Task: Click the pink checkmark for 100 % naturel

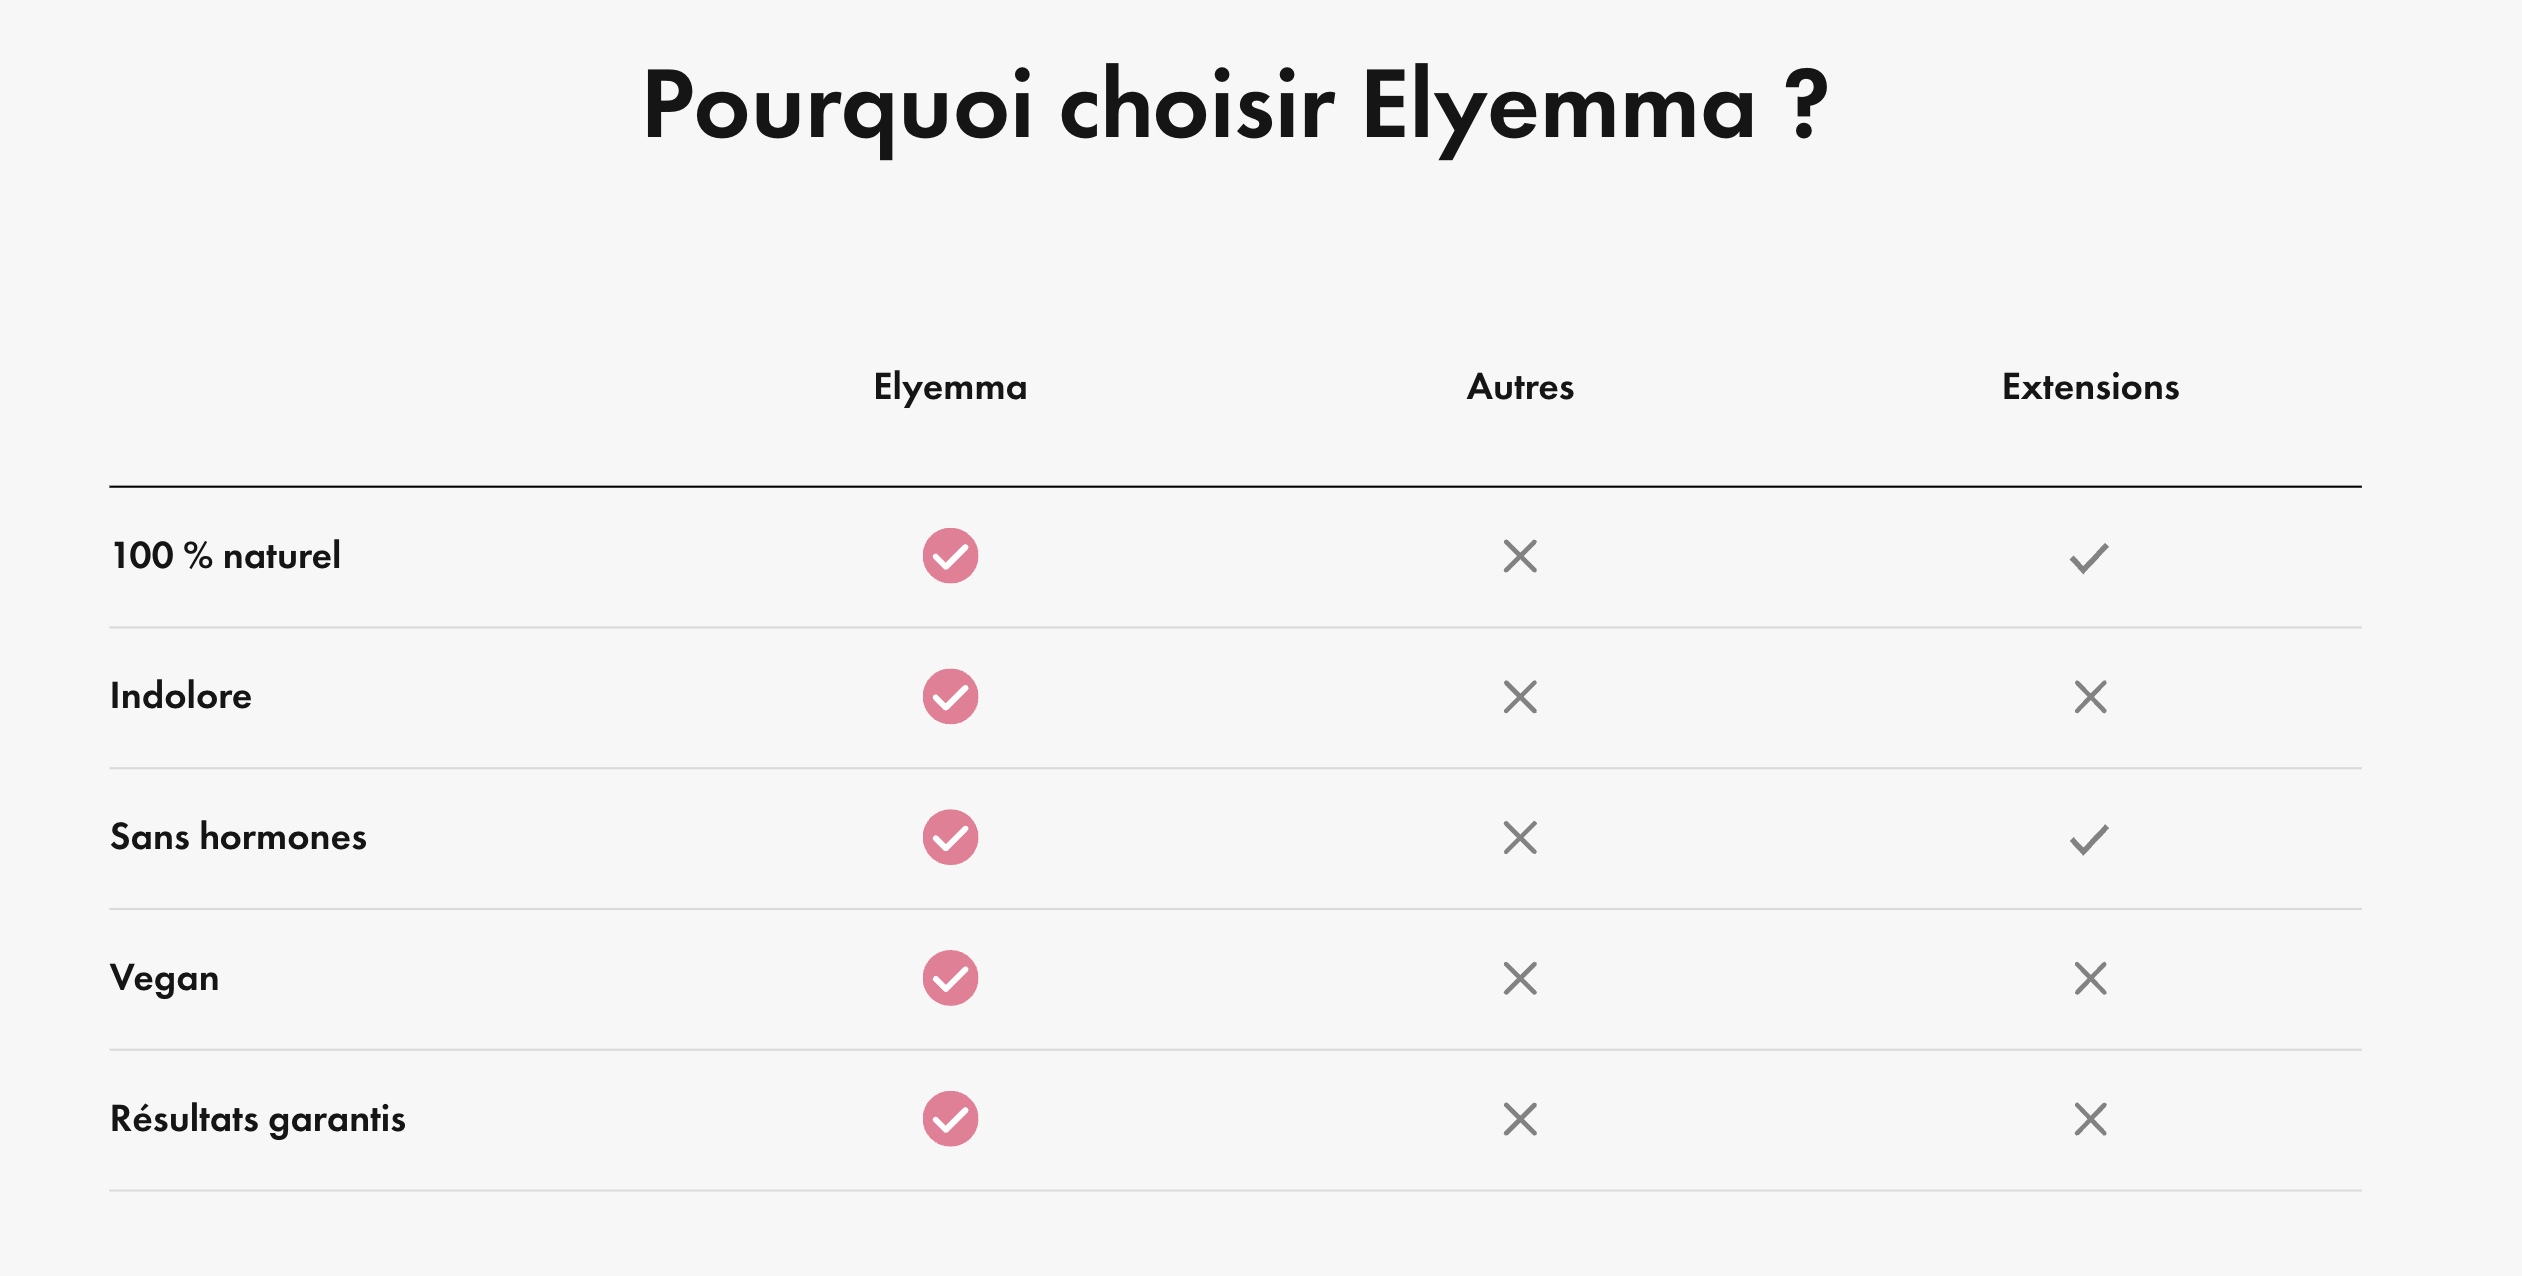Action: tap(950, 556)
